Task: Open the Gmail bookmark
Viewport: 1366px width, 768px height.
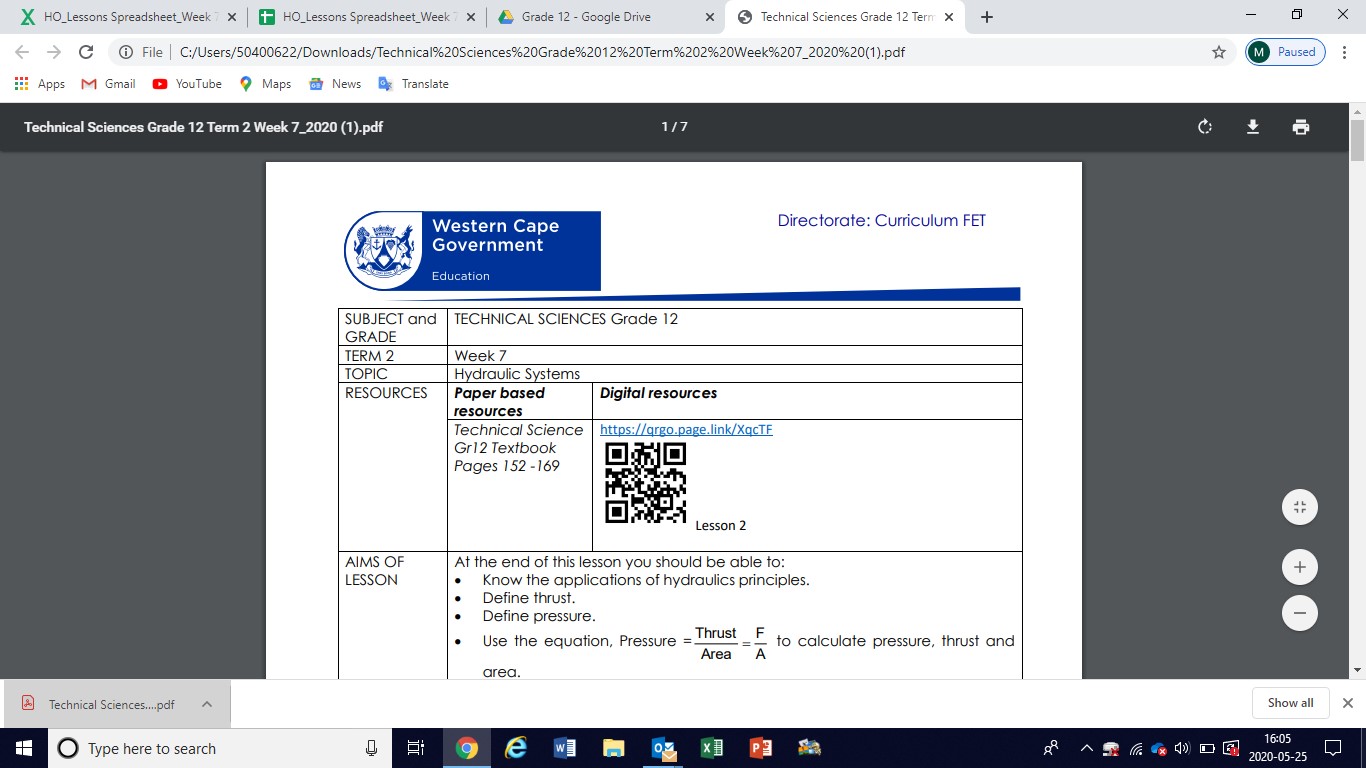Action: coord(108,84)
